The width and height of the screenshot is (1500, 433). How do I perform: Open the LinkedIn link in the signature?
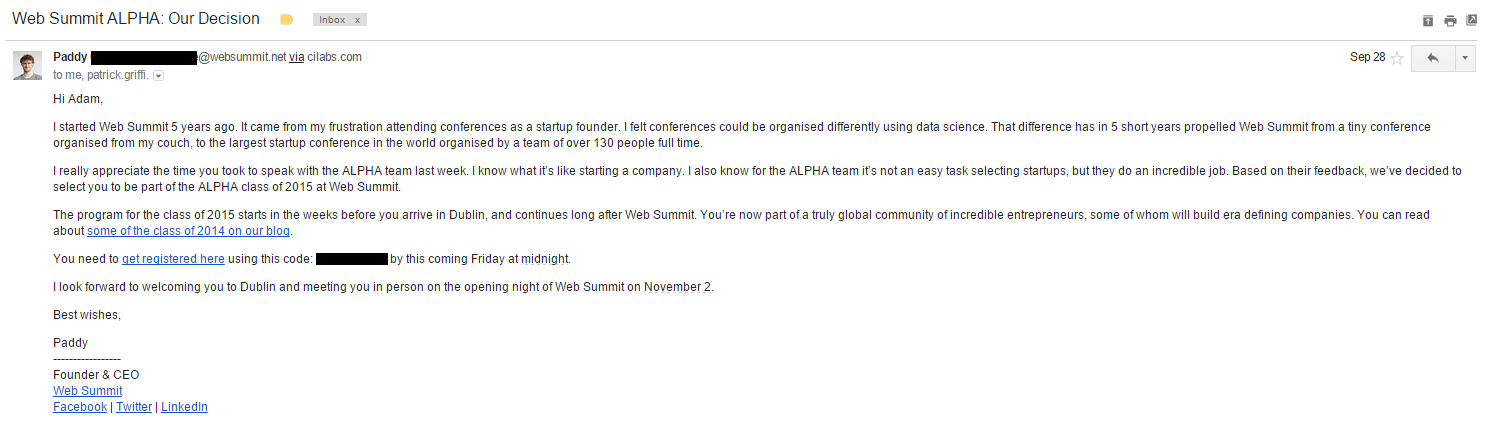click(185, 407)
